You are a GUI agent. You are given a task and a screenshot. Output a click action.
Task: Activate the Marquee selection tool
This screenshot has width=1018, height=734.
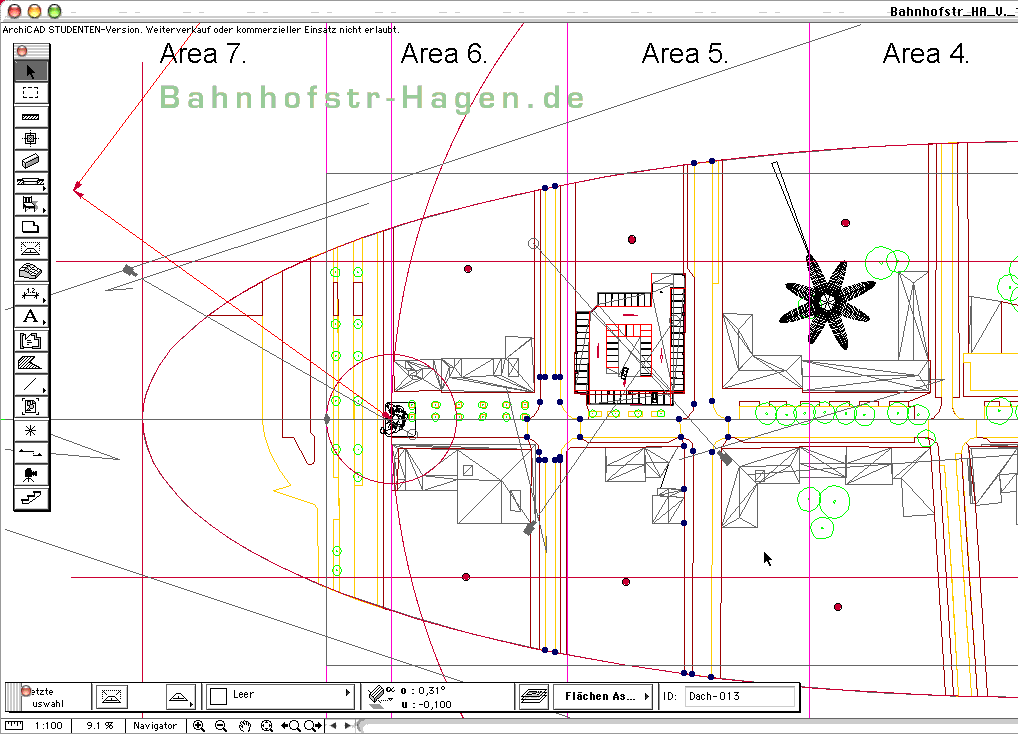[30, 93]
